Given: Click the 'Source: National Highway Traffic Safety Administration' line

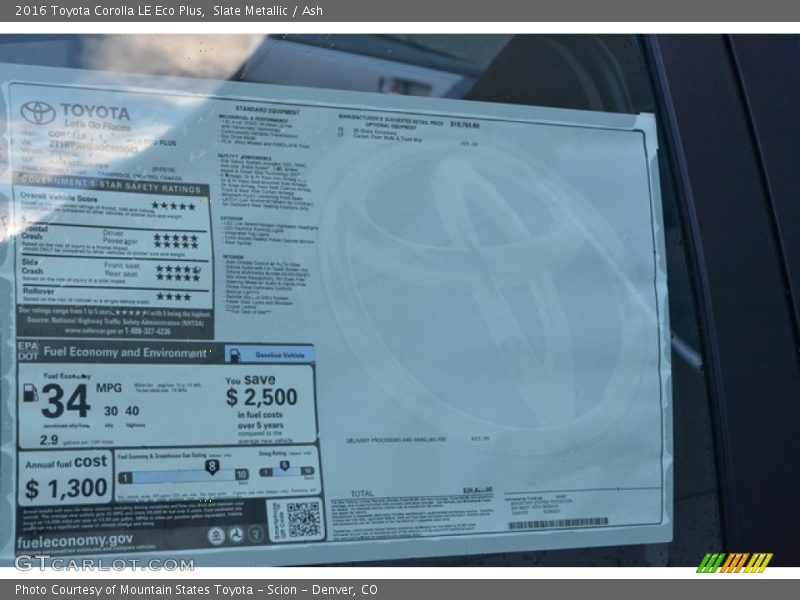Looking at the screenshot, I should tap(115, 321).
